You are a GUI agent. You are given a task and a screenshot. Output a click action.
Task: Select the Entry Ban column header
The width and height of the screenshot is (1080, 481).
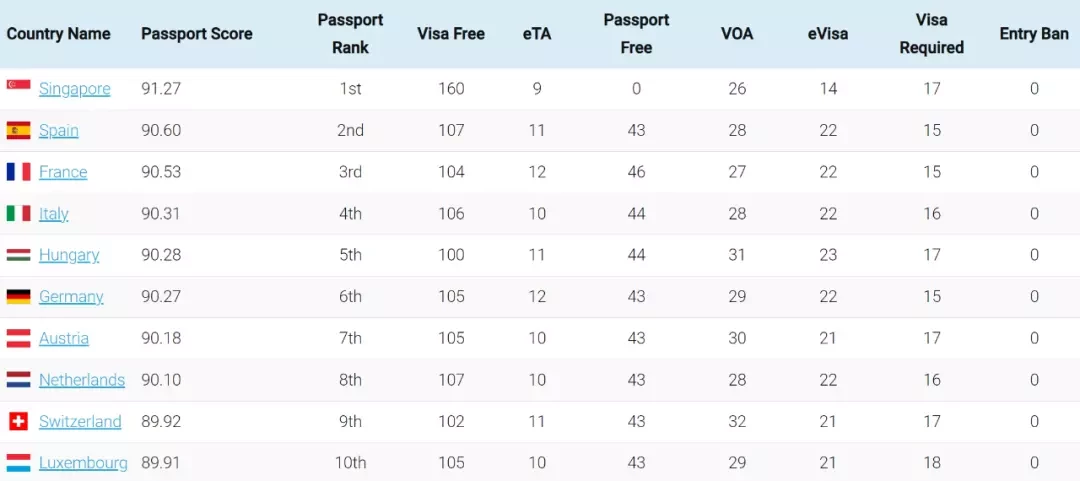(x=1034, y=34)
